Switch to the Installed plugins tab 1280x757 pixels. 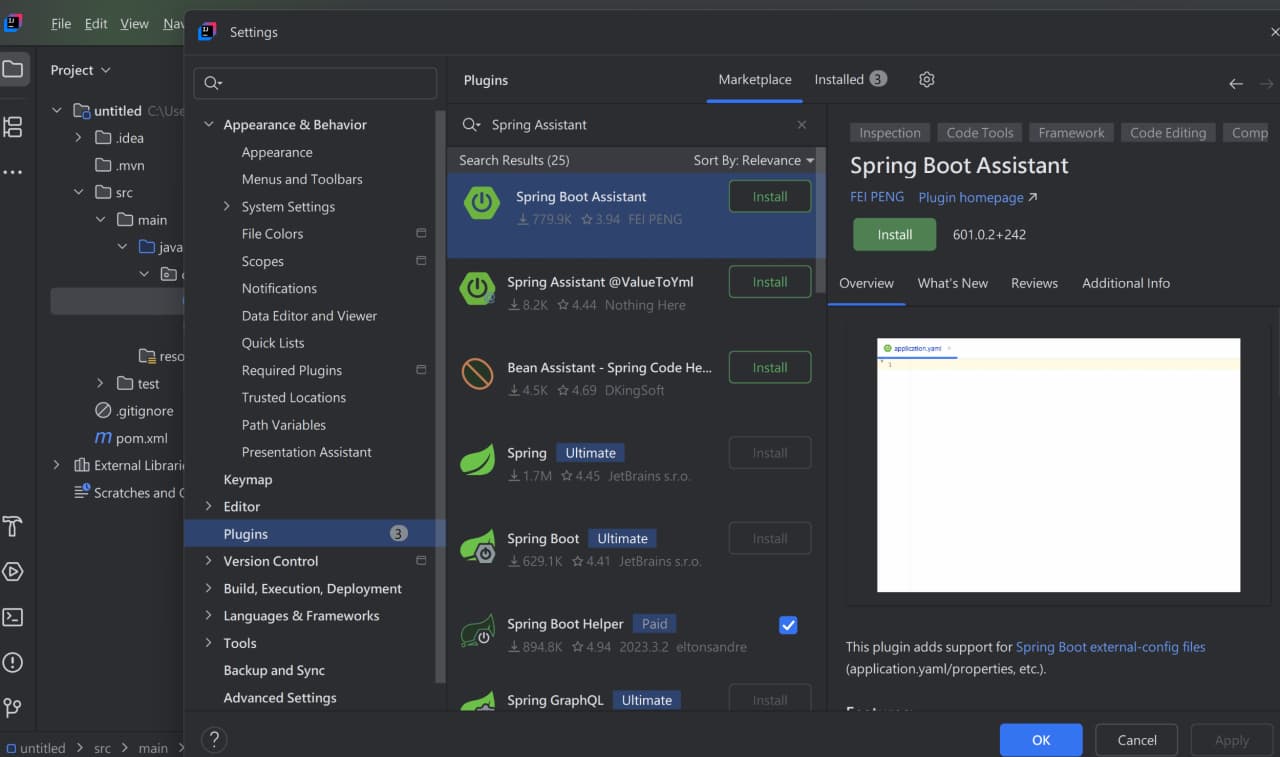(x=850, y=80)
